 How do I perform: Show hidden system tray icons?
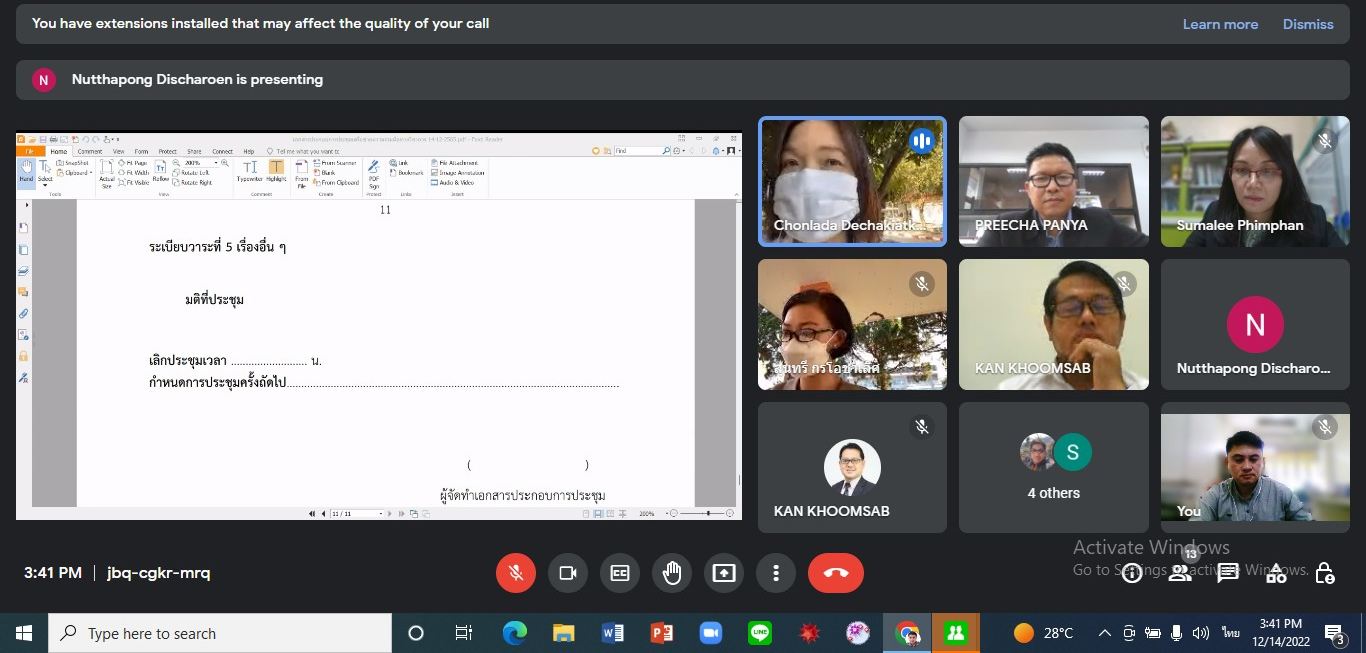1105,633
